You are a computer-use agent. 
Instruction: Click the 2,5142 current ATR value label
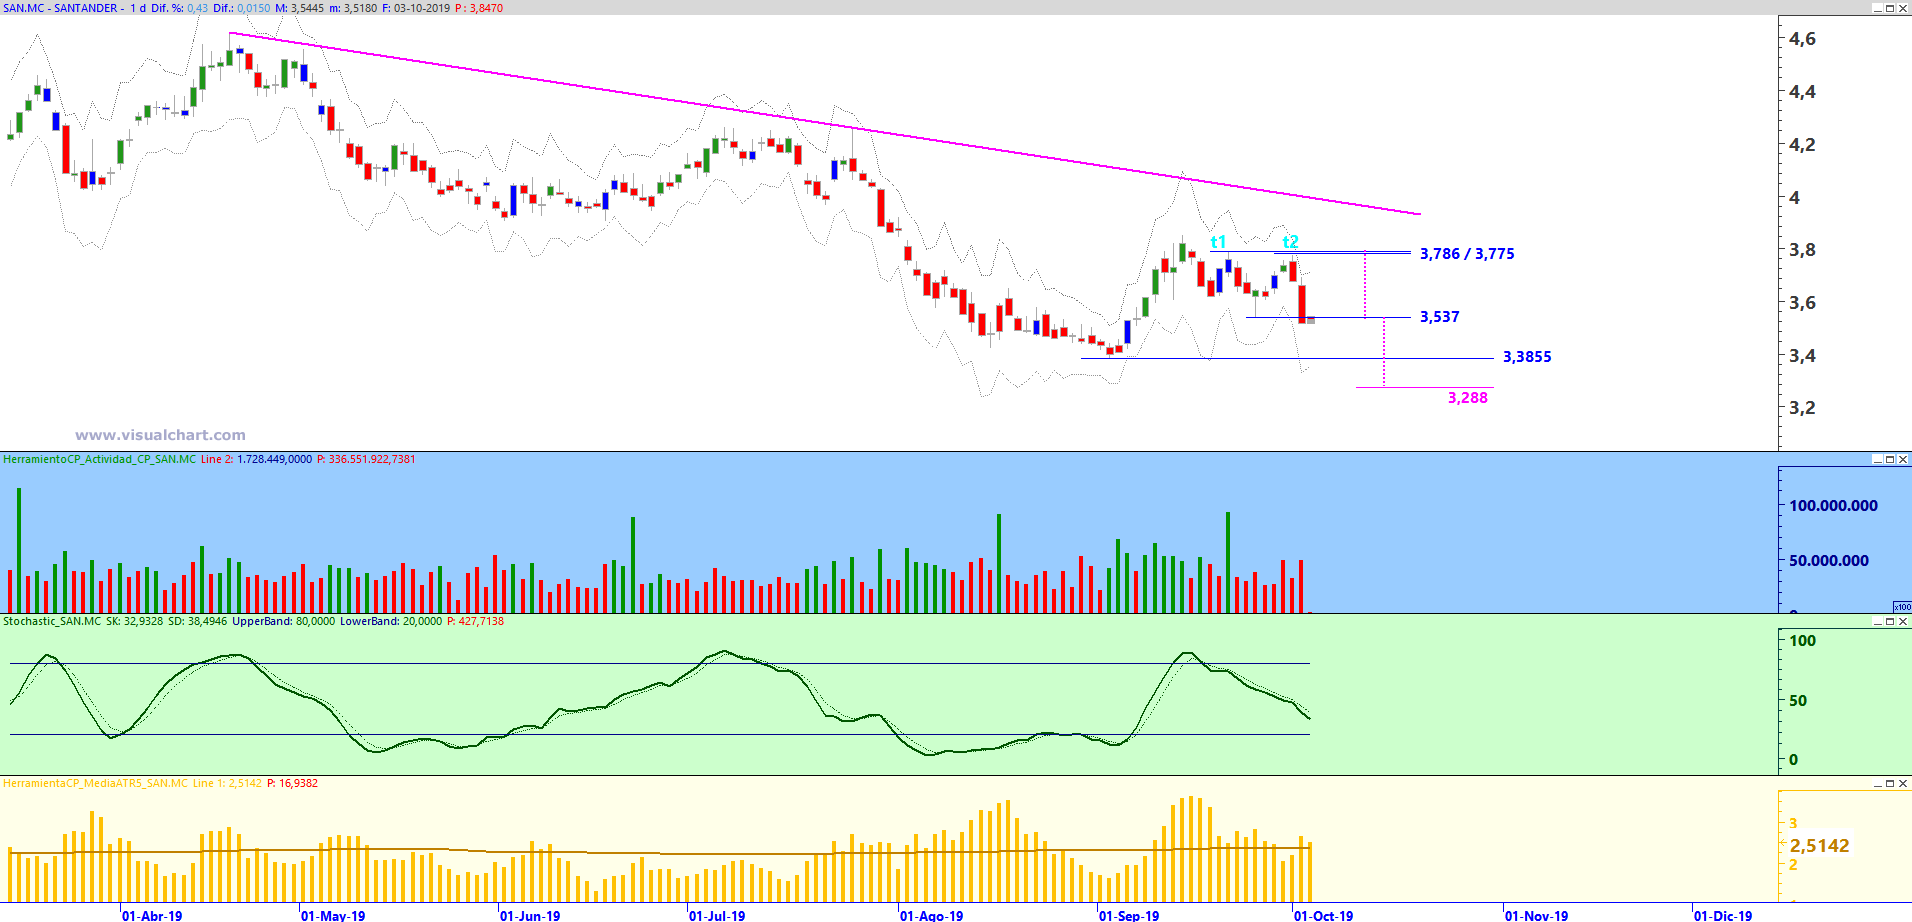coord(1819,846)
